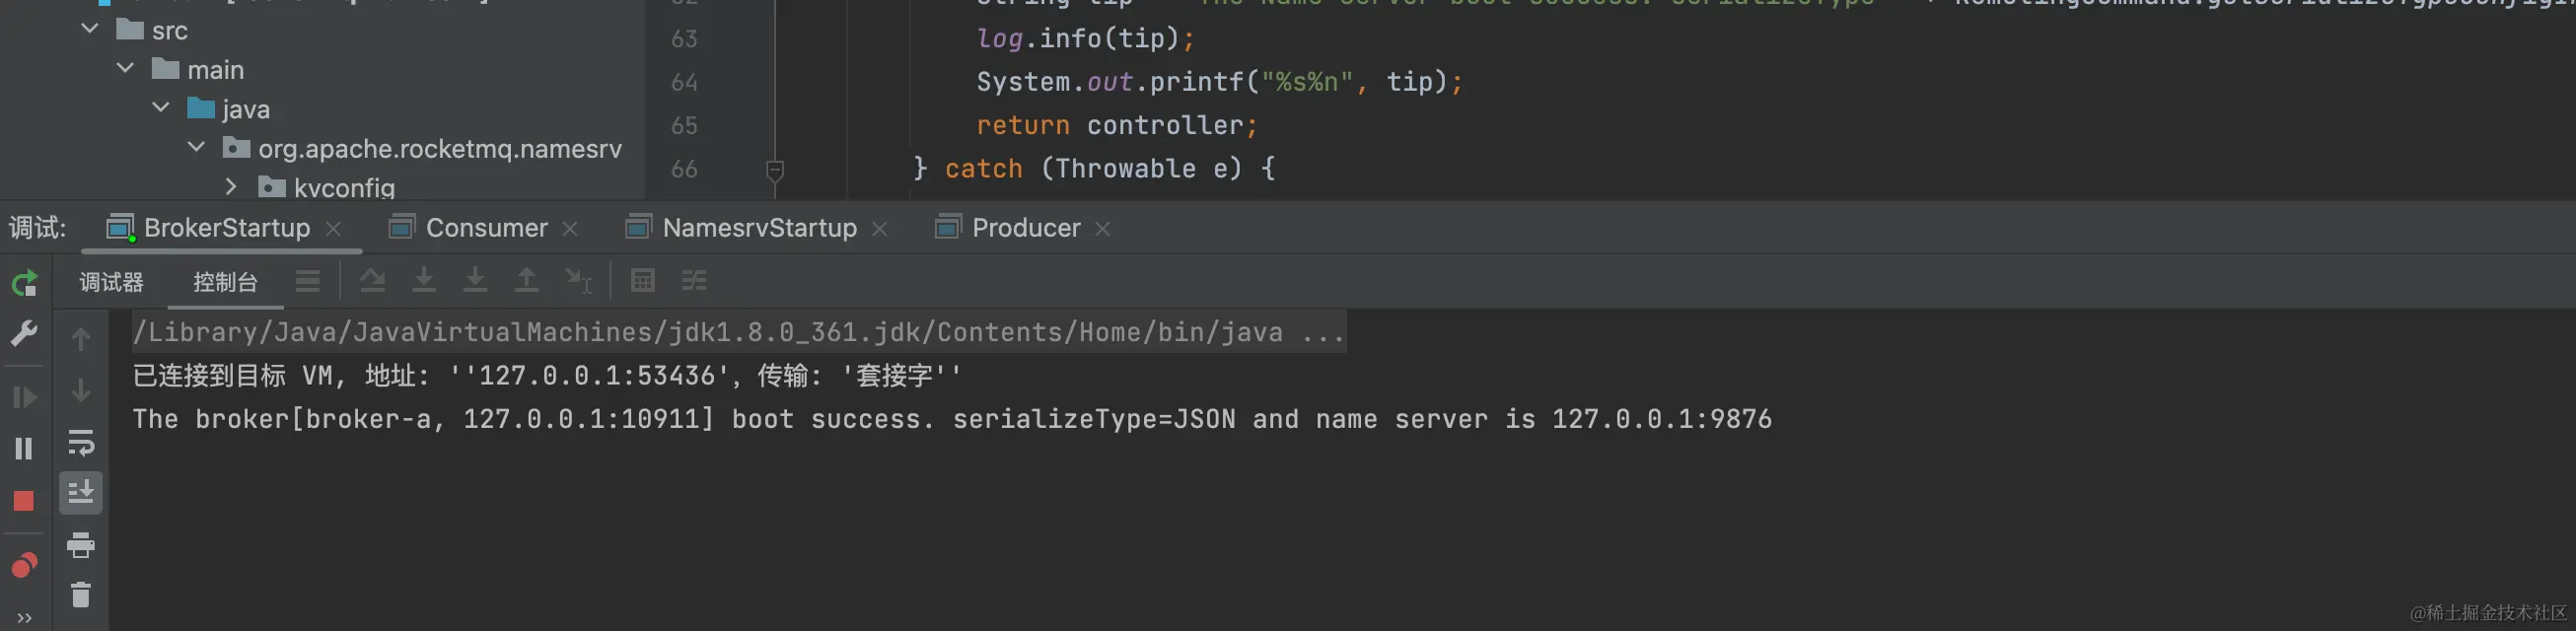Resume program execution

click(24, 397)
